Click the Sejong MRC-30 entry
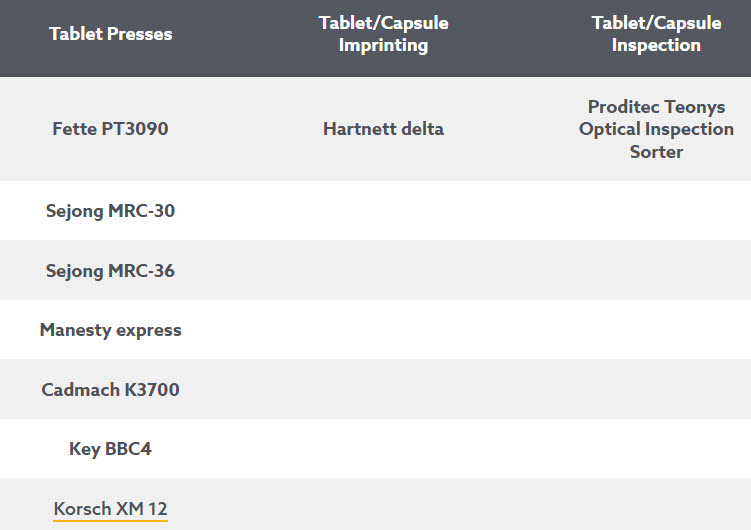Screen dimensions: 751x530 pyautogui.click(x=110, y=211)
